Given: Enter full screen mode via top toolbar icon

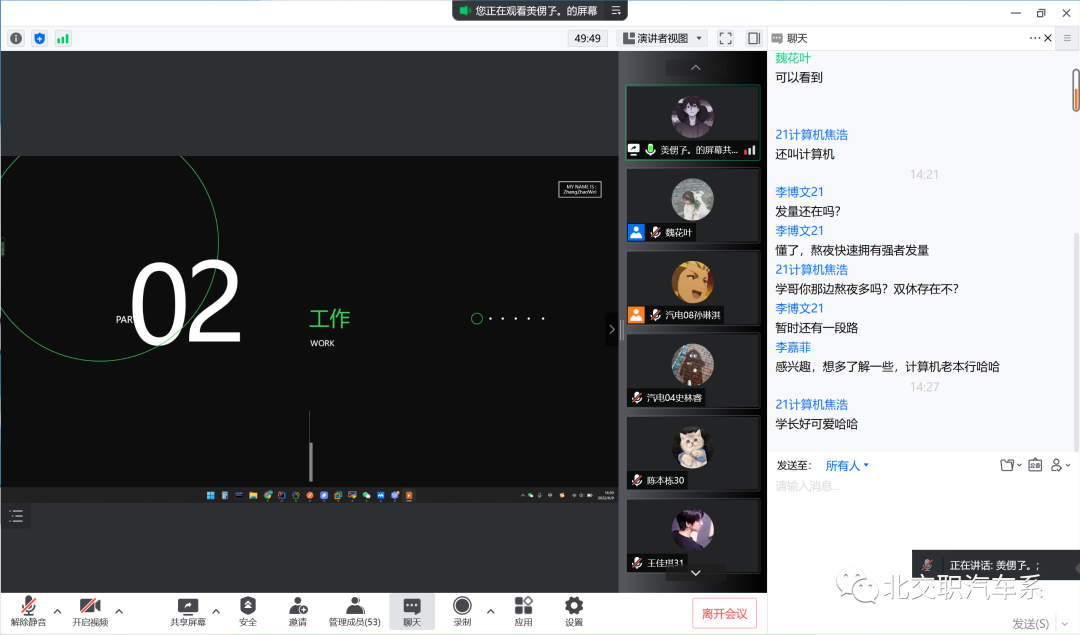Looking at the screenshot, I should 726,38.
